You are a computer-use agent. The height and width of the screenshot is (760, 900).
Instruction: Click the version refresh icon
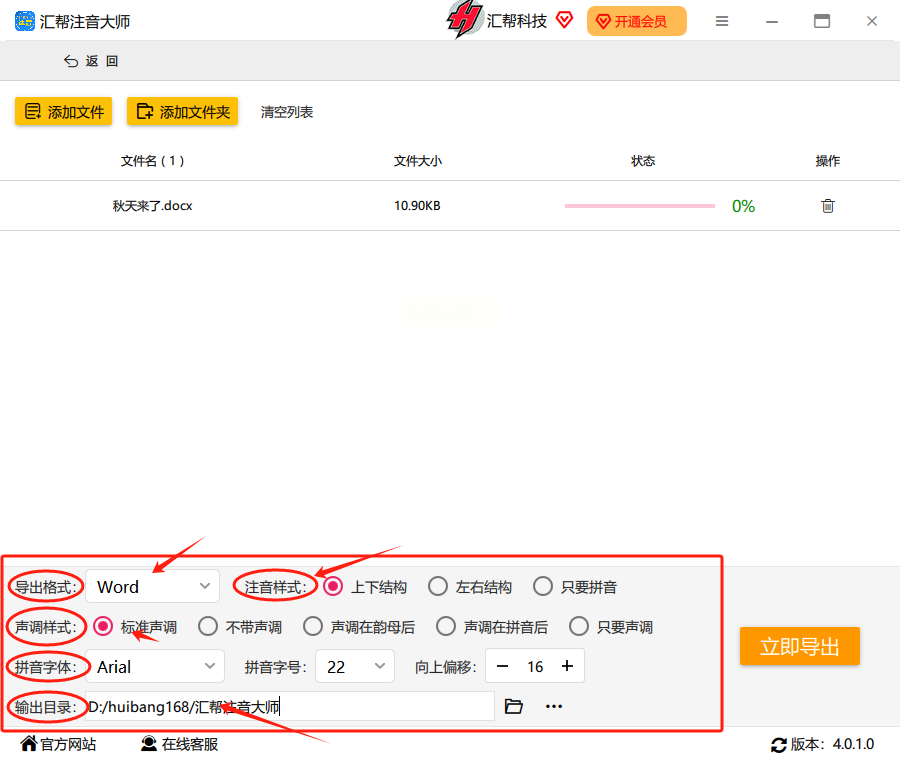(x=778, y=745)
